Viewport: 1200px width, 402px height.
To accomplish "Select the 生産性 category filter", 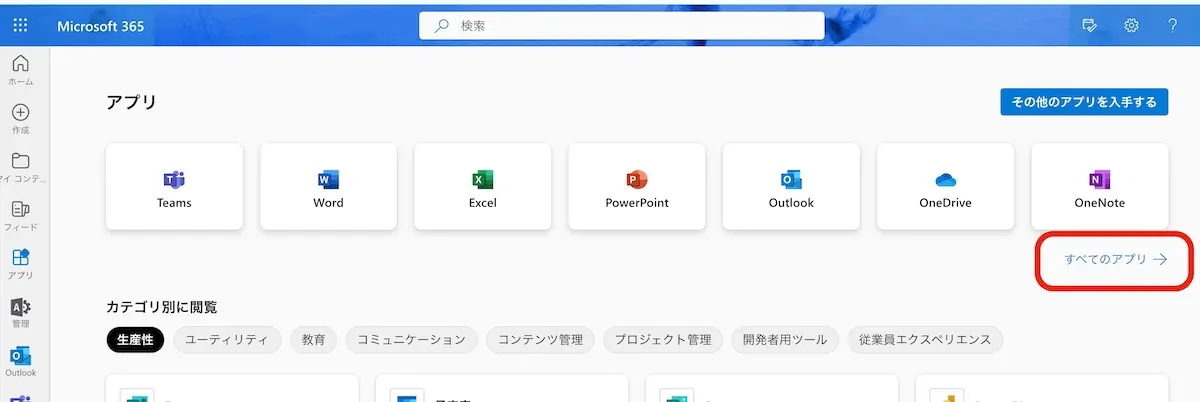I will pos(135,340).
